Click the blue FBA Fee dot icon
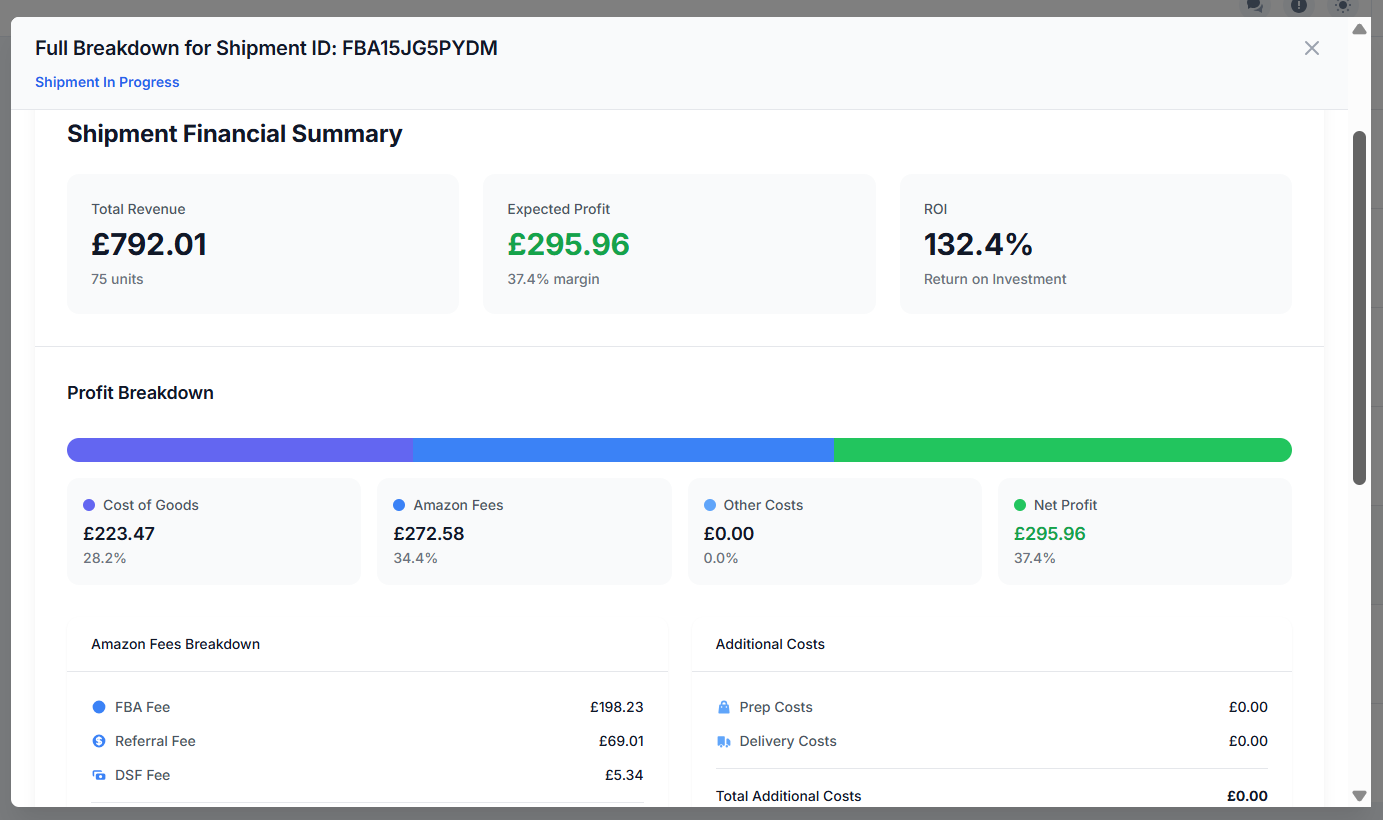The image size is (1383, 820). point(99,707)
